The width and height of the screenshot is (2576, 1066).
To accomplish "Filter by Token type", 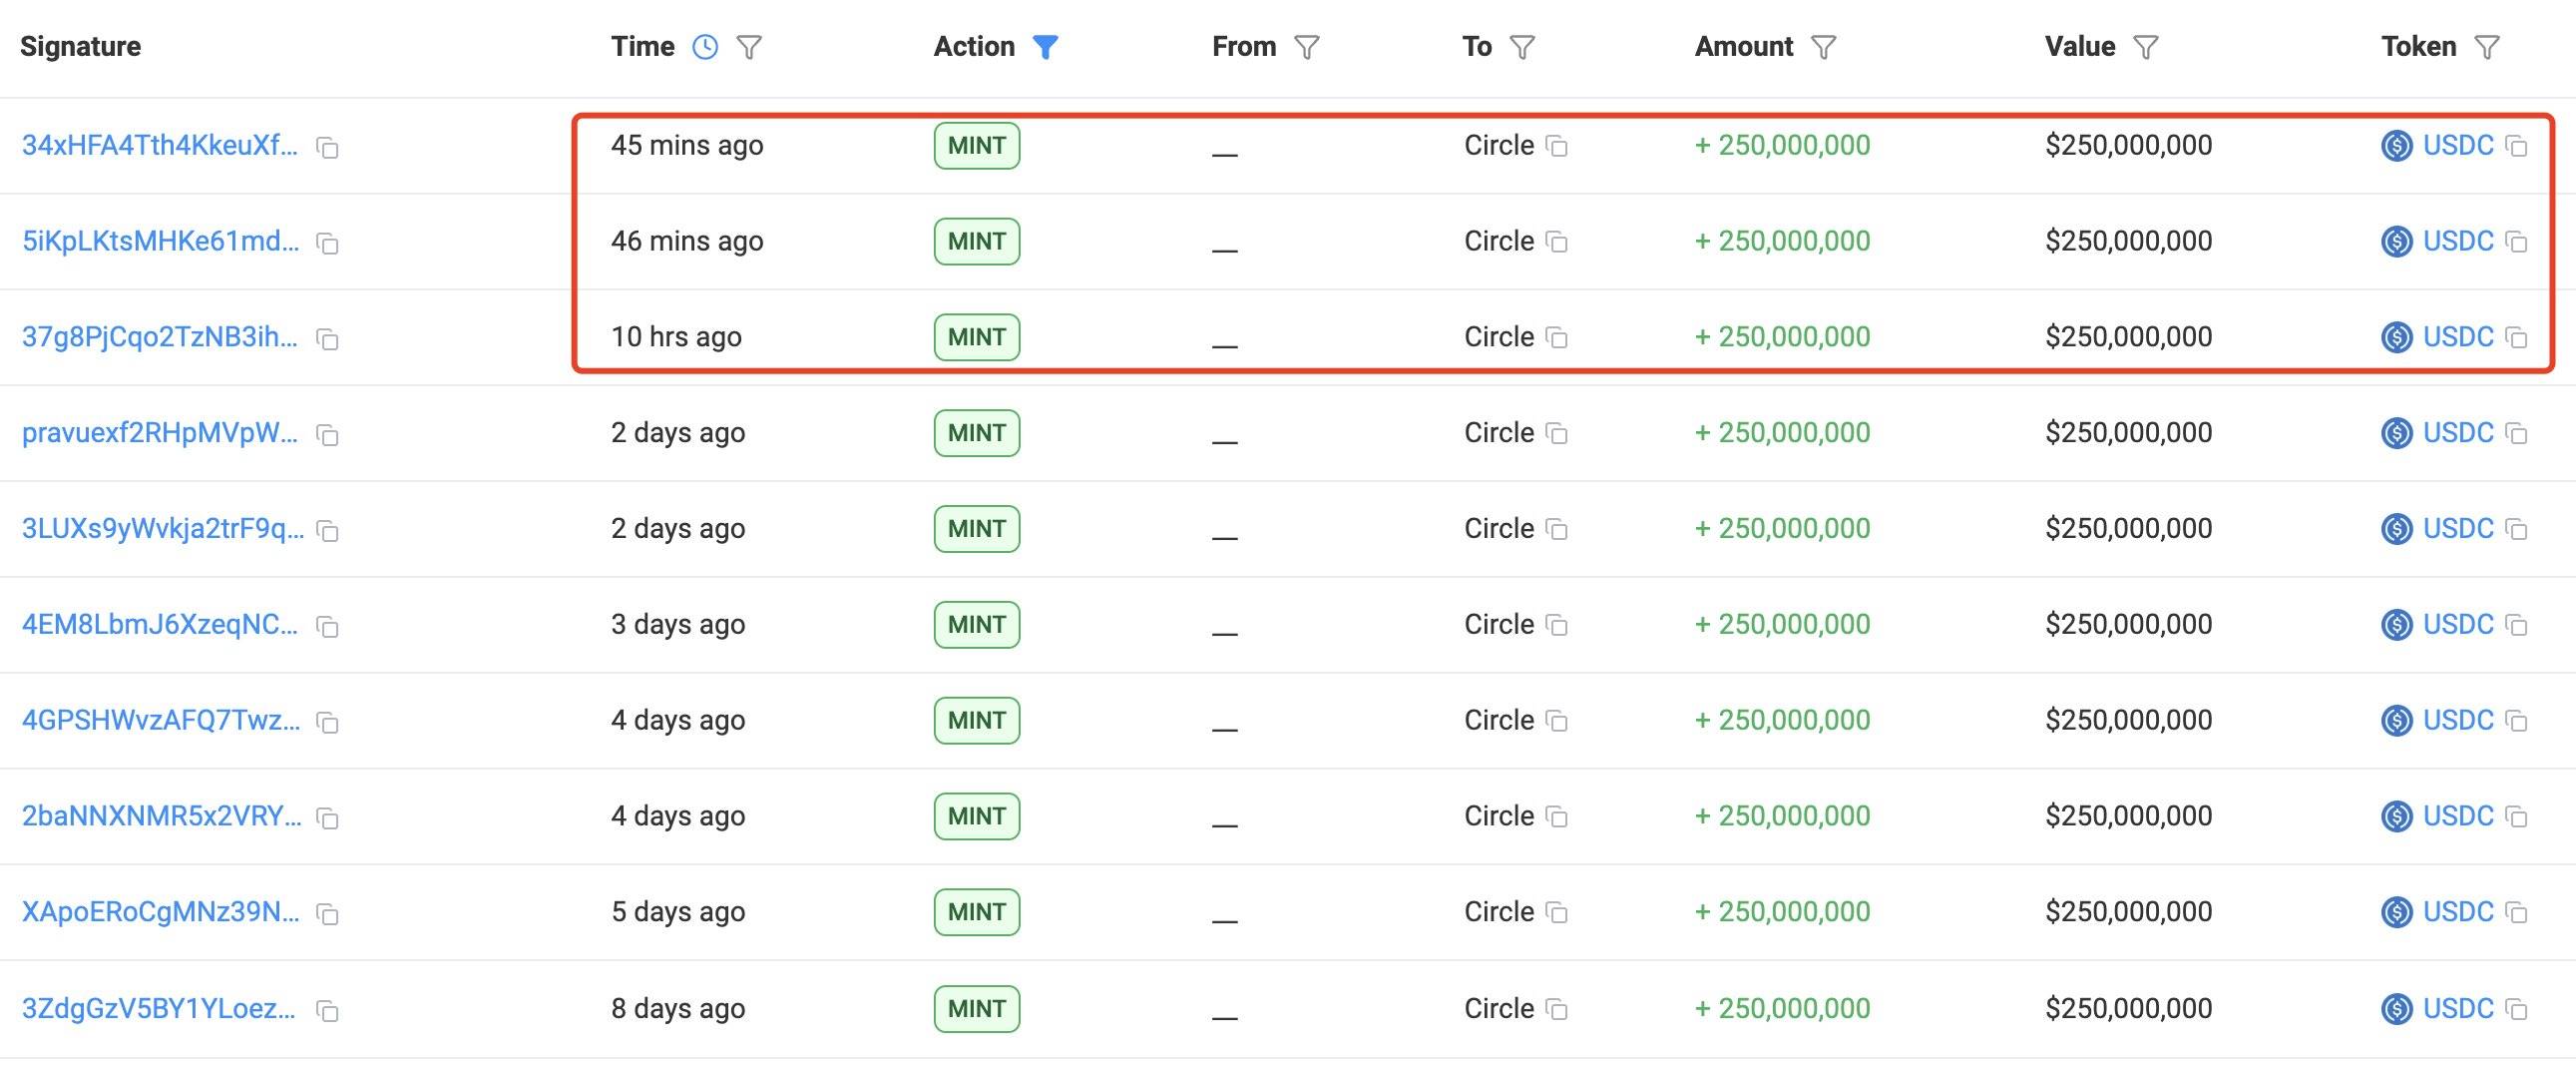I will tap(2486, 47).
